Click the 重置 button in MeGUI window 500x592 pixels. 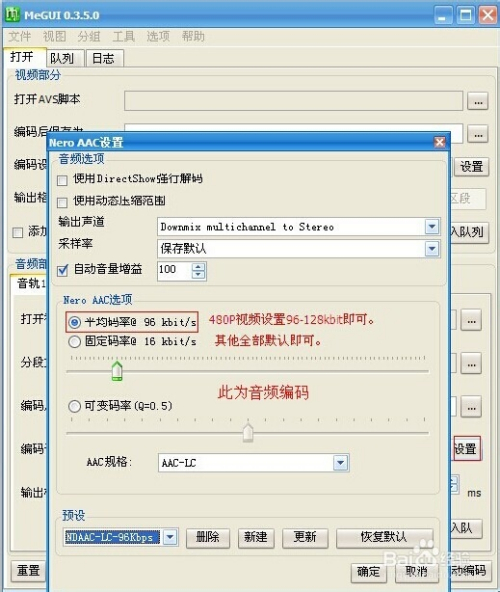(28, 570)
